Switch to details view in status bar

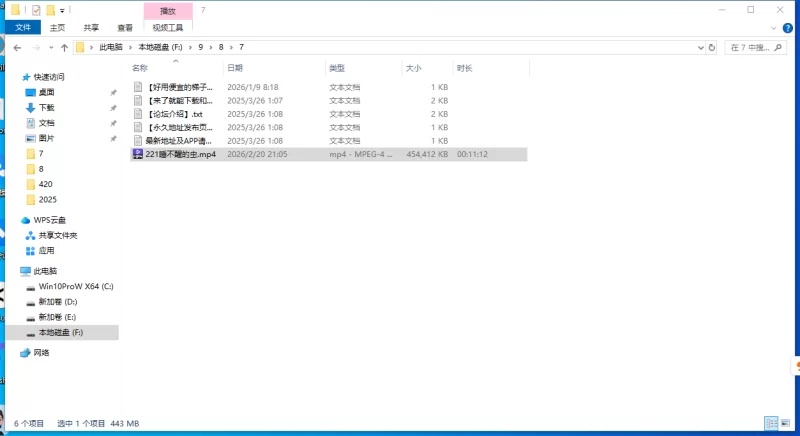tap(771, 423)
